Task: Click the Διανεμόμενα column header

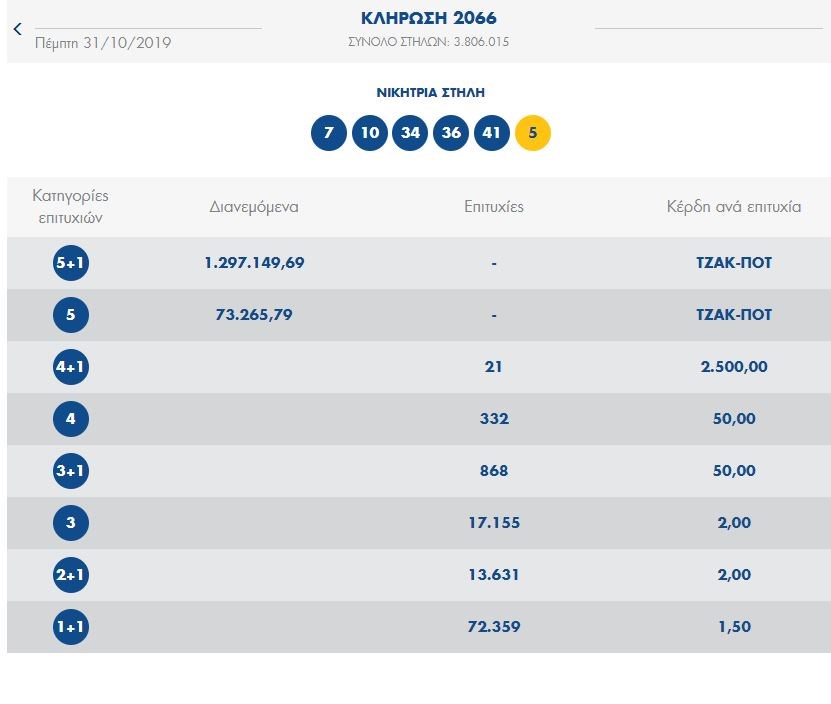Action: pyautogui.click(x=254, y=207)
